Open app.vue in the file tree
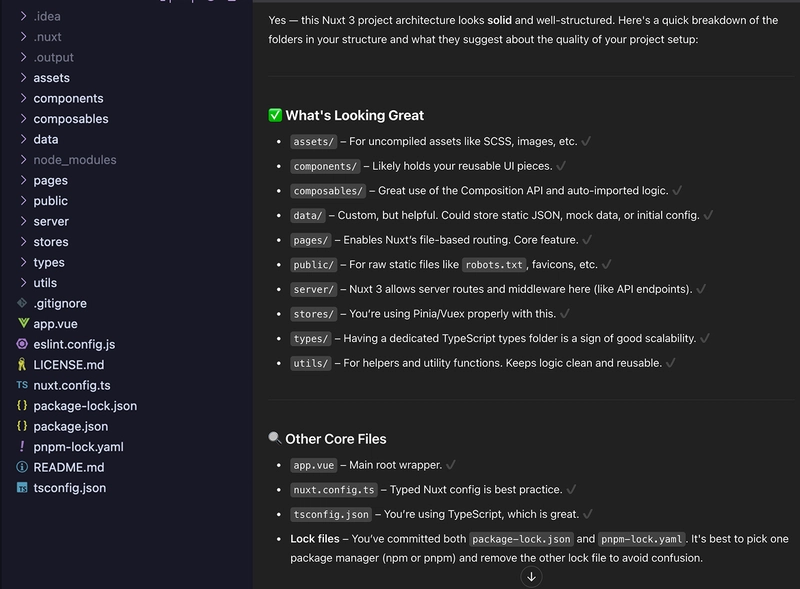 coord(56,324)
